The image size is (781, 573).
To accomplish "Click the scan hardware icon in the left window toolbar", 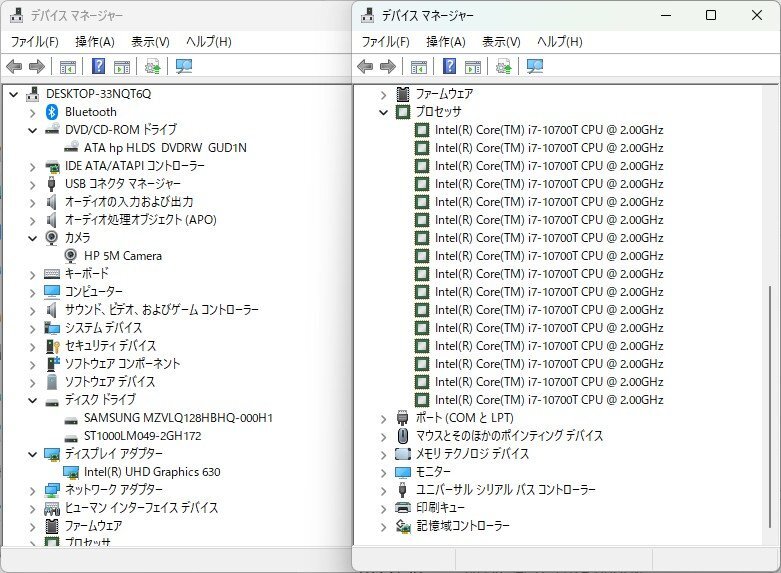I will click(153, 67).
